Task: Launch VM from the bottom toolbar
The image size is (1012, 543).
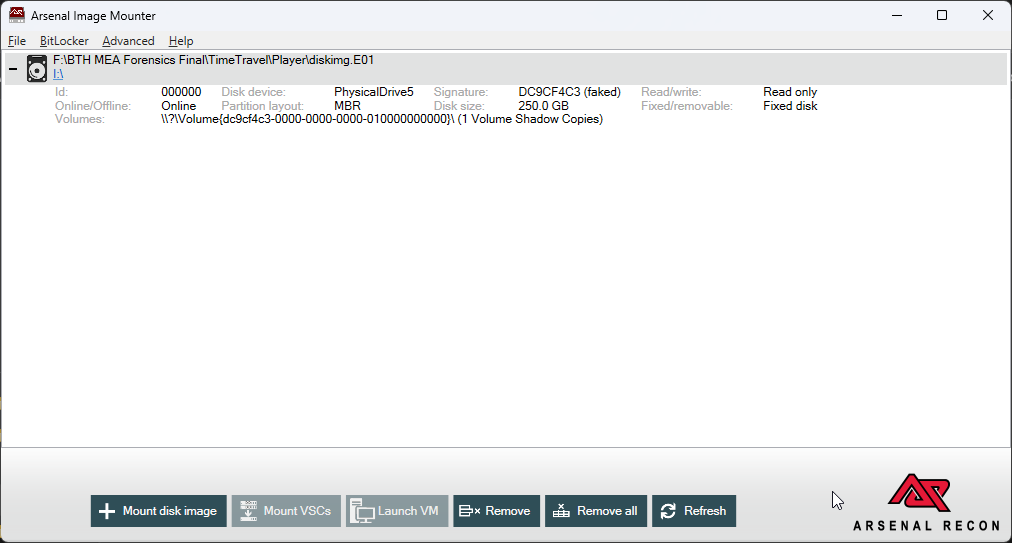Action: tap(397, 511)
